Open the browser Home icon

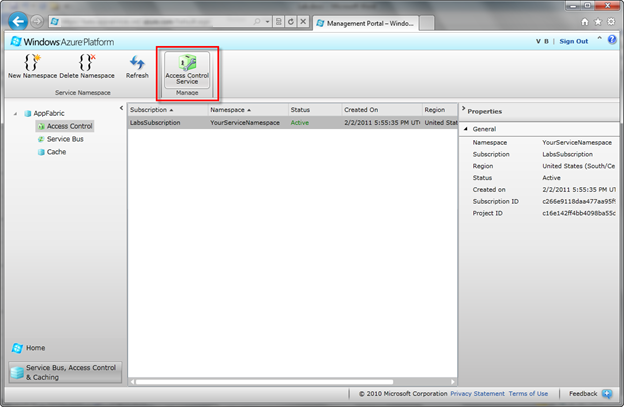point(585,22)
